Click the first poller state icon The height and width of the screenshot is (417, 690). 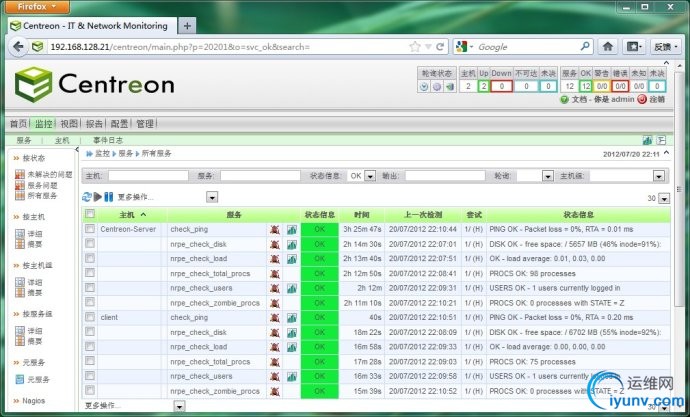pyautogui.click(x=423, y=87)
